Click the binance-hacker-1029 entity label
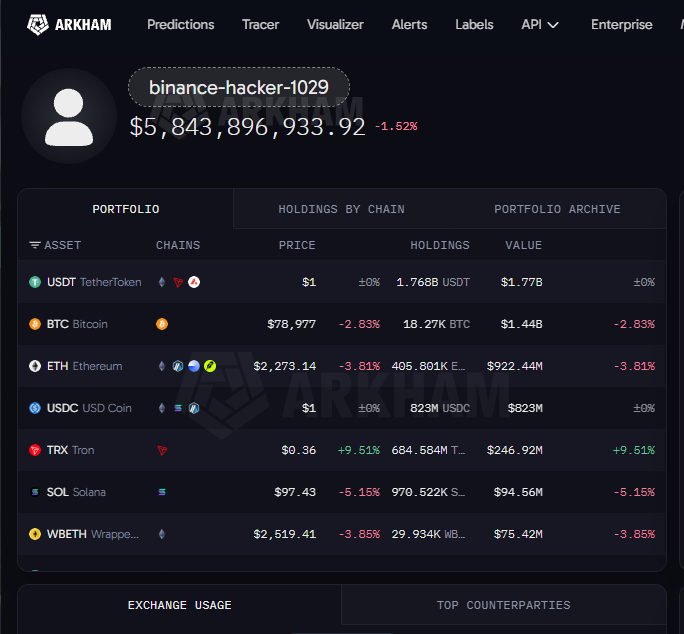 point(239,87)
